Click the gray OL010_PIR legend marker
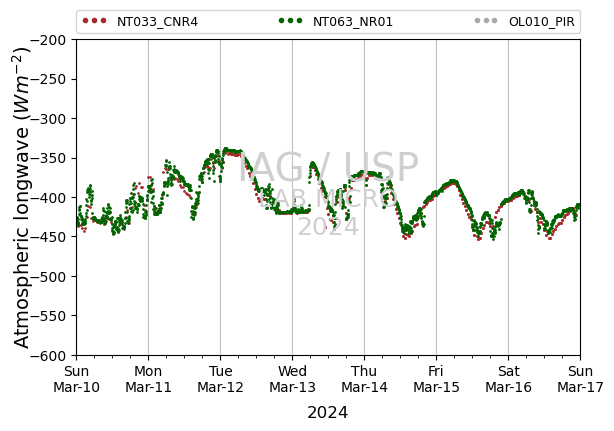The image size is (614, 431). tap(486, 21)
